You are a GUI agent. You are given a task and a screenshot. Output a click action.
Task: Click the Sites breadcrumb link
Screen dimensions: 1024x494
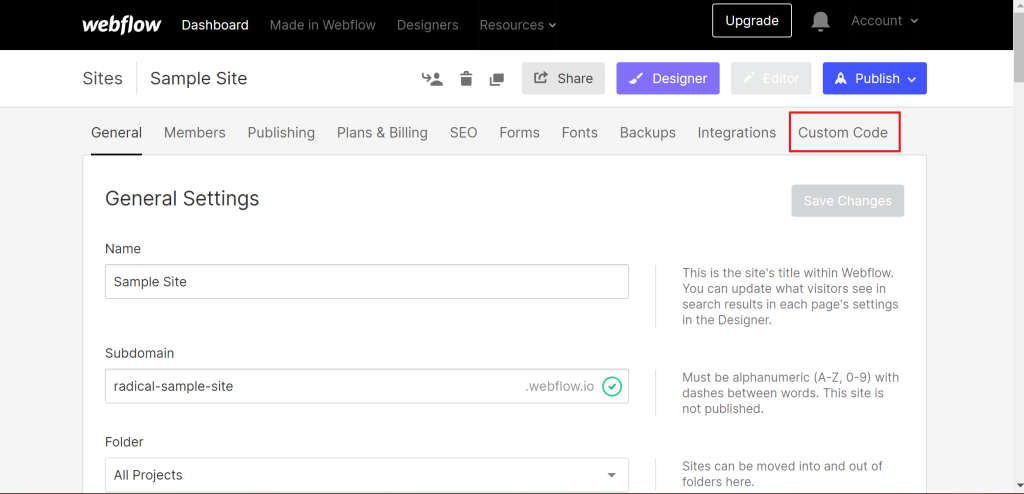[x=103, y=78]
